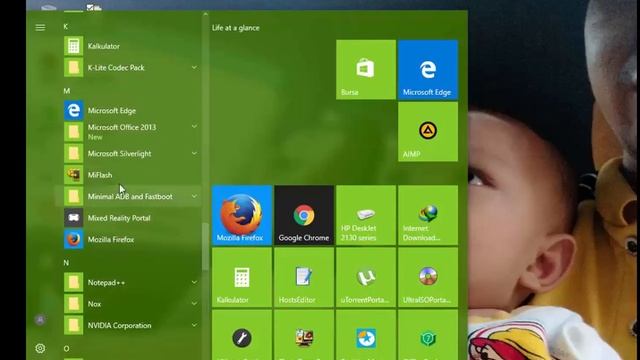640x360 pixels.
Task: Open the Kalkulator tile
Action: coord(242,277)
